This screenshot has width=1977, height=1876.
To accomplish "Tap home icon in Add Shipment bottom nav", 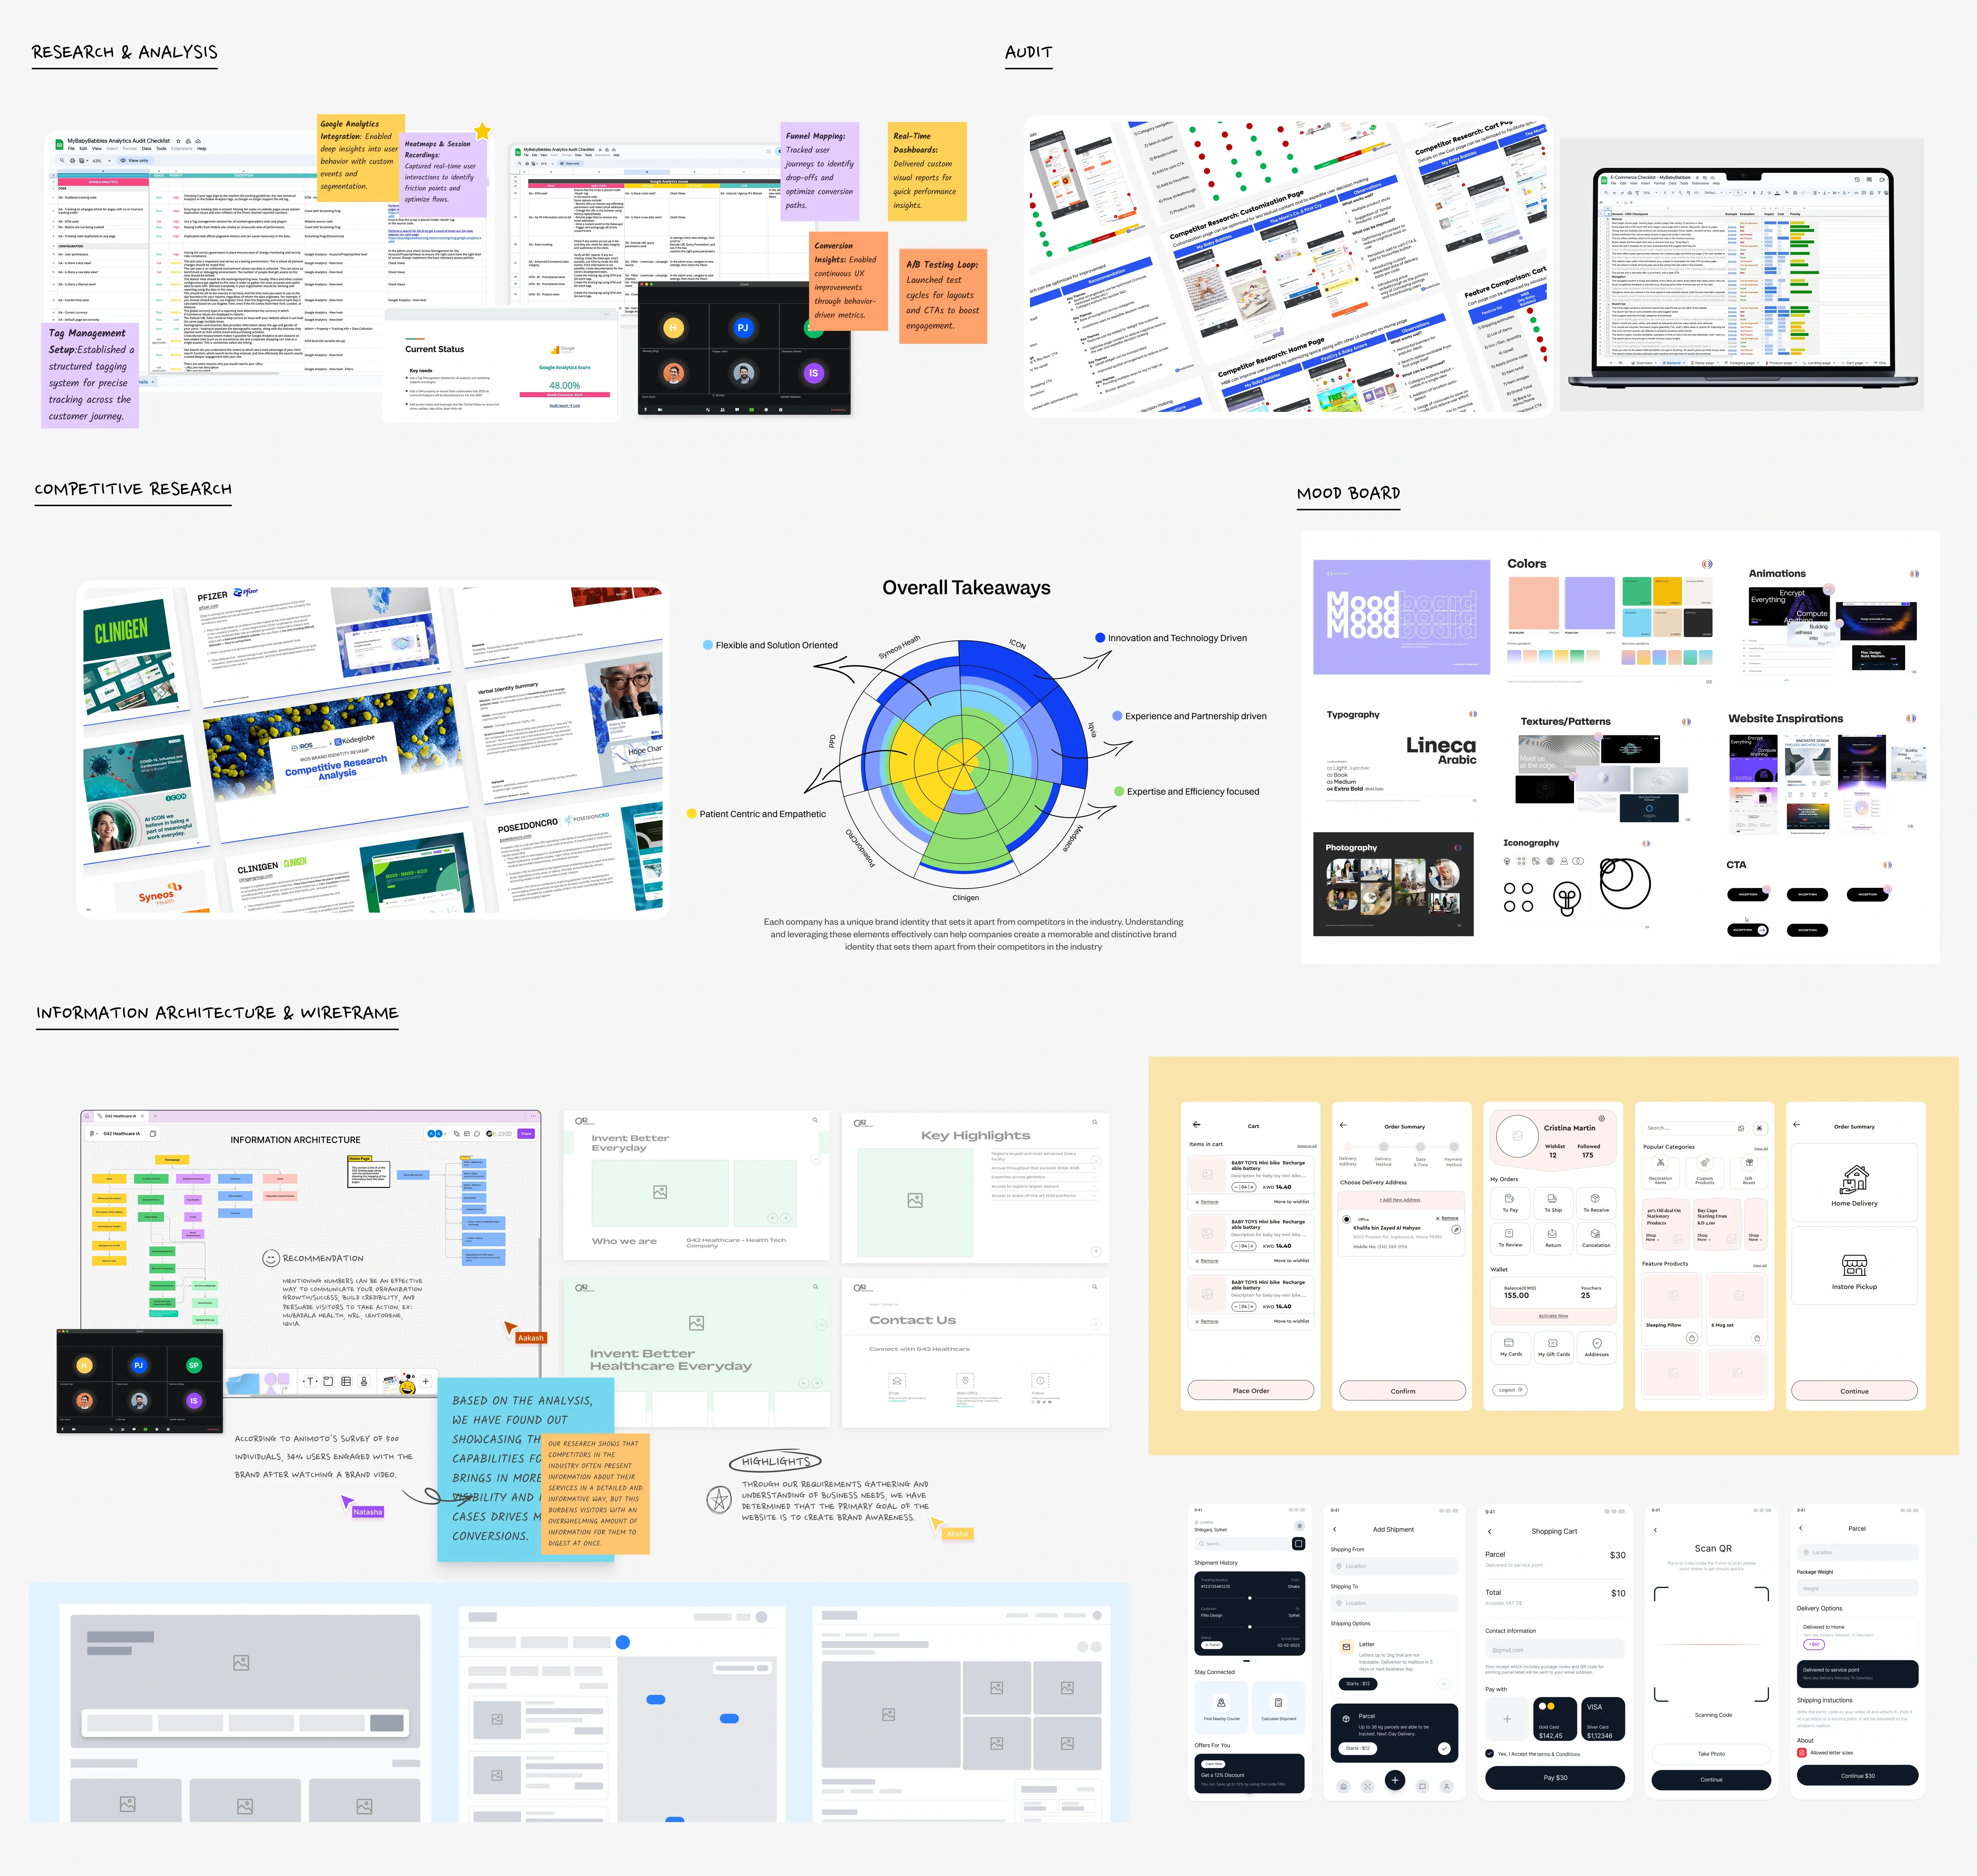I will (1343, 1786).
